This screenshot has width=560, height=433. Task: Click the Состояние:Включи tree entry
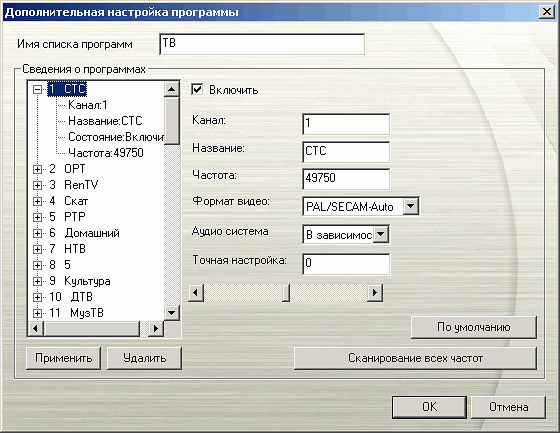(115, 137)
